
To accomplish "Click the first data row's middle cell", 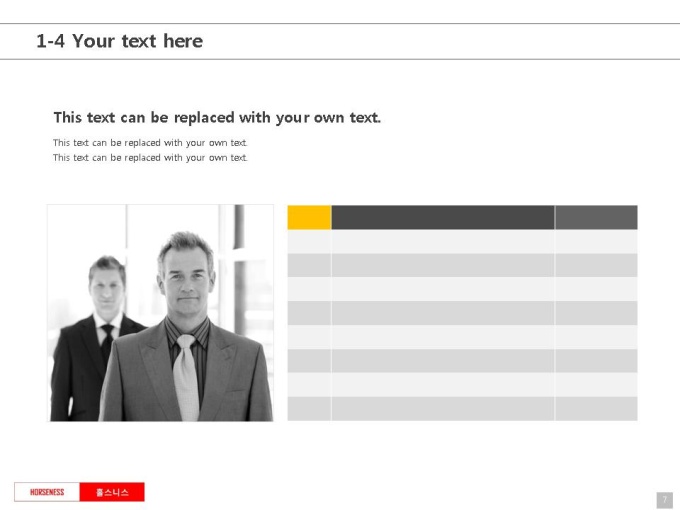I will click(x=443, y=242).
